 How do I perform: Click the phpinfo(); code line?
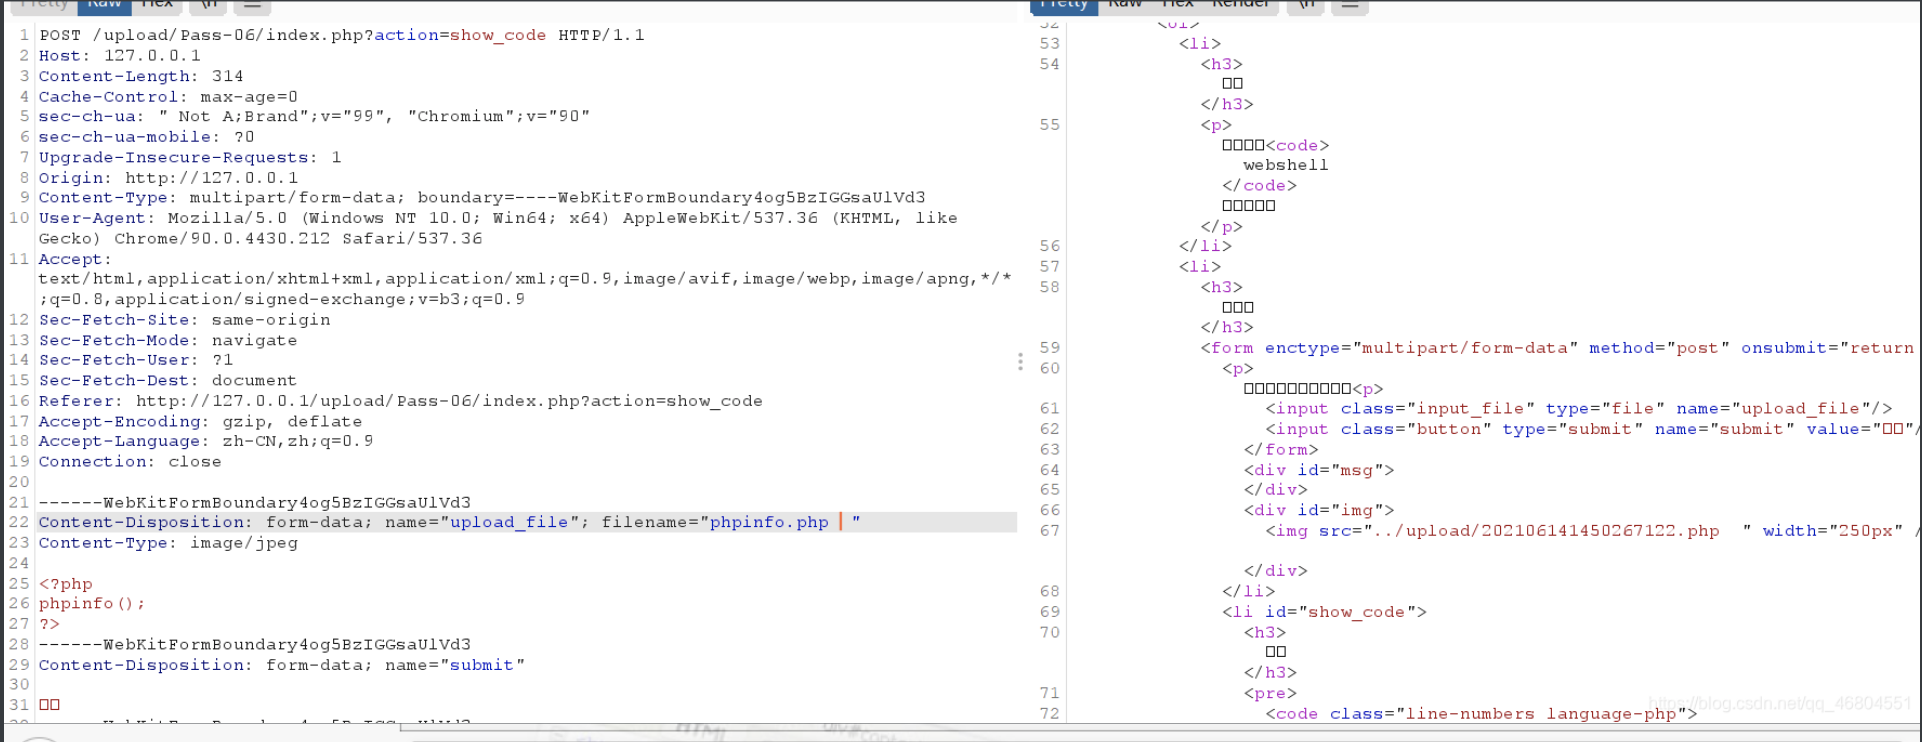point(92,603)
